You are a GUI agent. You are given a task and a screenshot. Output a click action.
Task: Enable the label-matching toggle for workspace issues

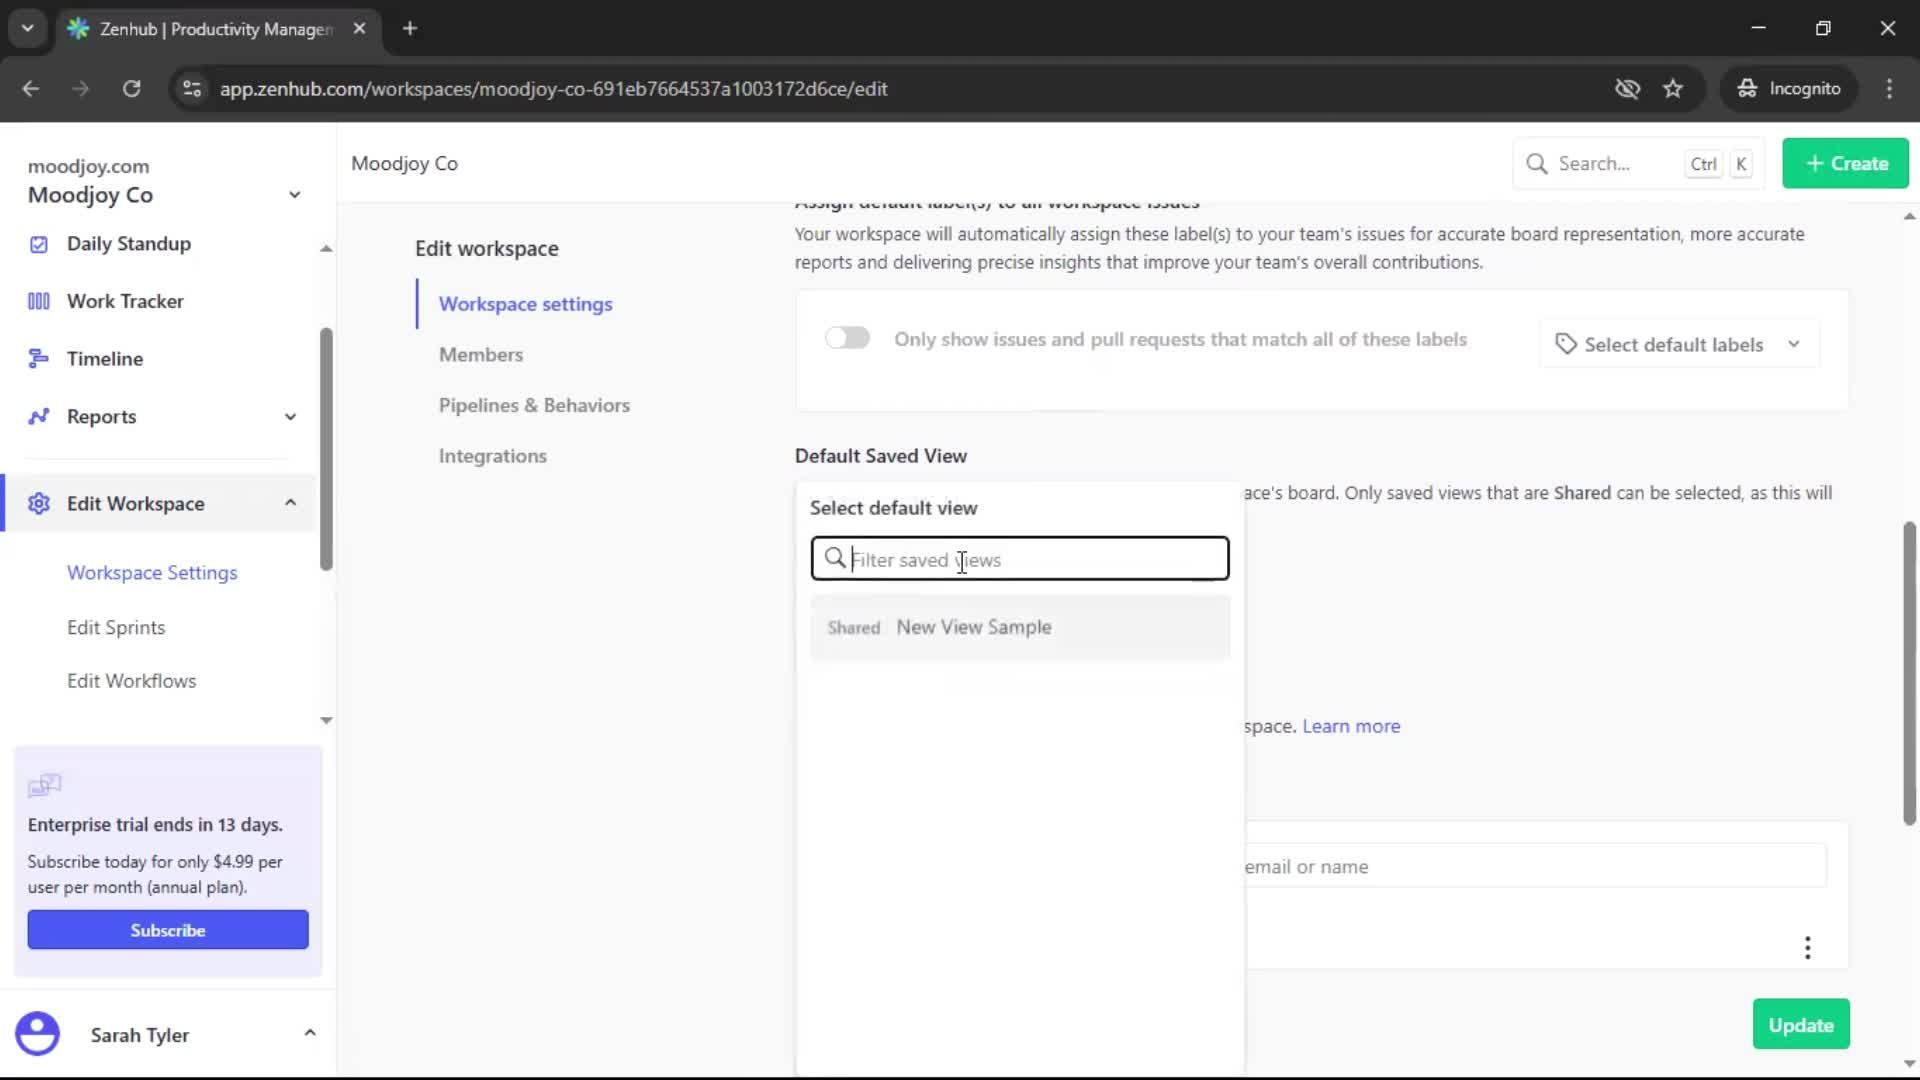click(x=847, y=338)
